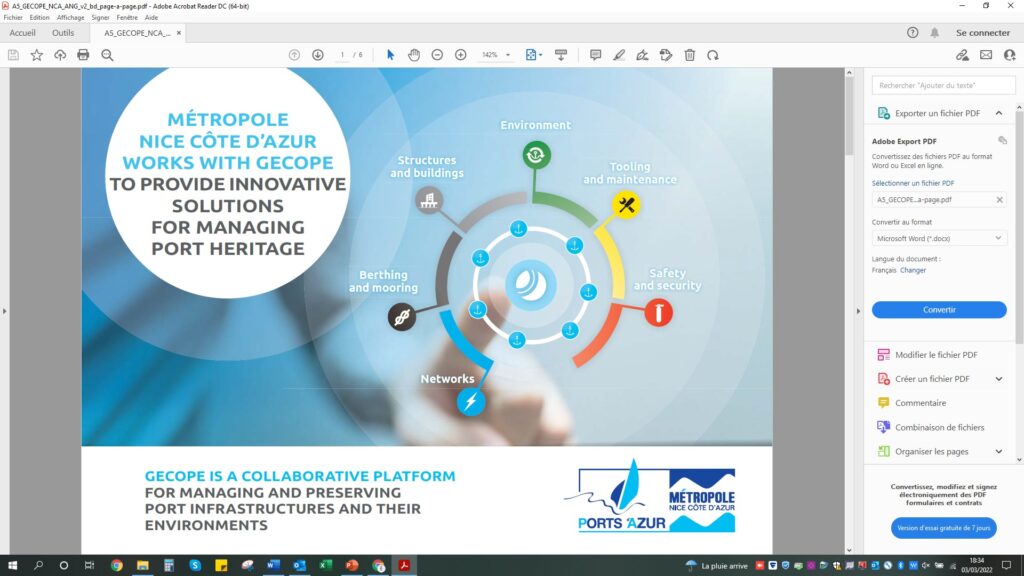The image size is (1024, 576).
Task: Open the Edition menu
Action: [39, 18]
